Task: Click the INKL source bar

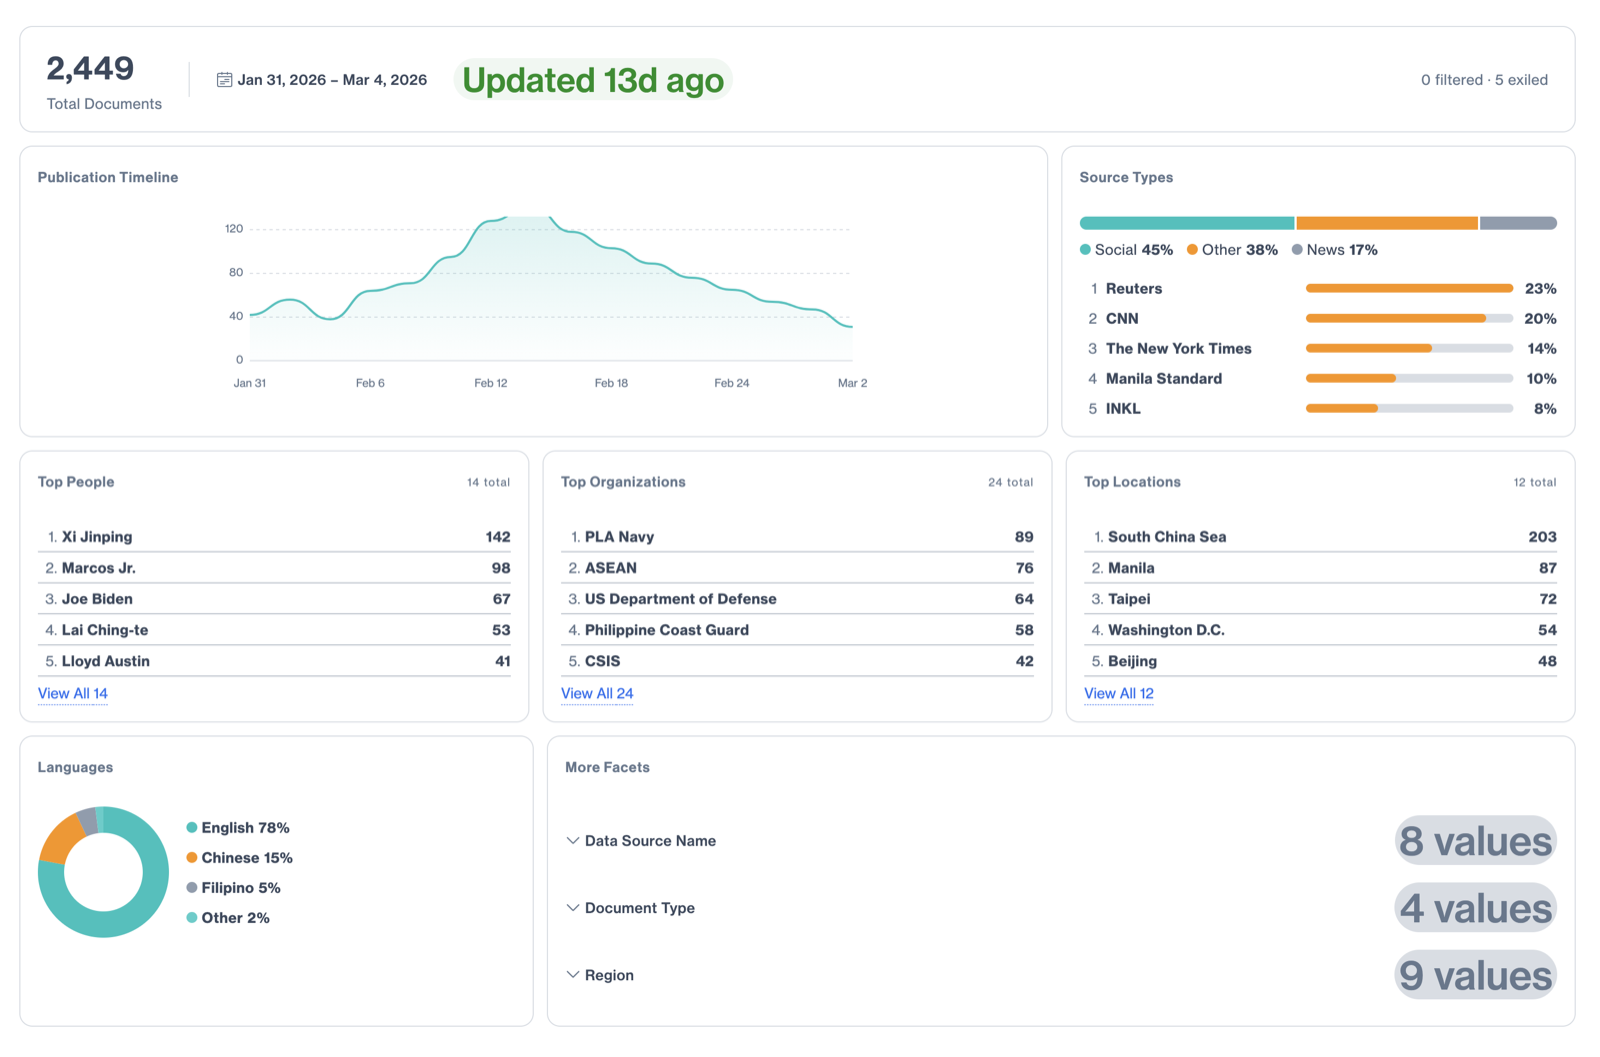Action: pyautogui.click(x=1409, y=409)
